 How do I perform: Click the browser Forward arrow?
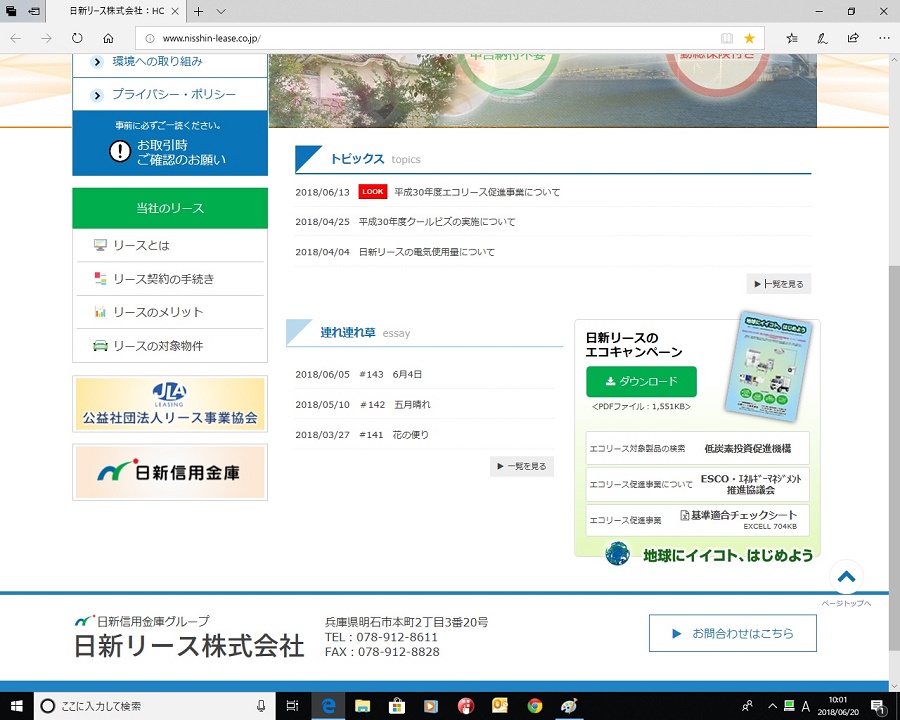[x=46, y=38]
